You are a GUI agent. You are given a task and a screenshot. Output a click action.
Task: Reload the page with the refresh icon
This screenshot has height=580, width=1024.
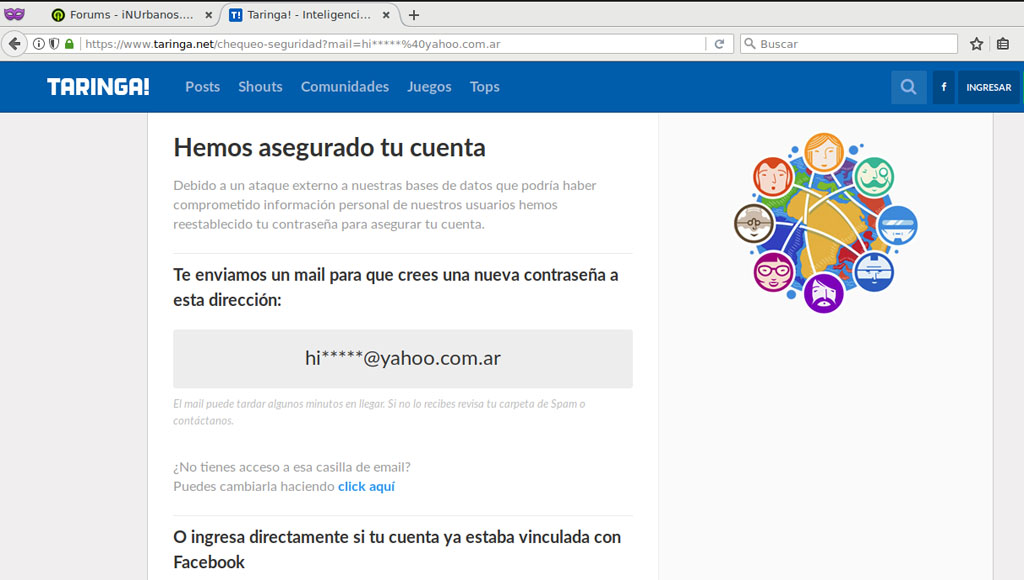pyautogui.click(x=720, y=43)
